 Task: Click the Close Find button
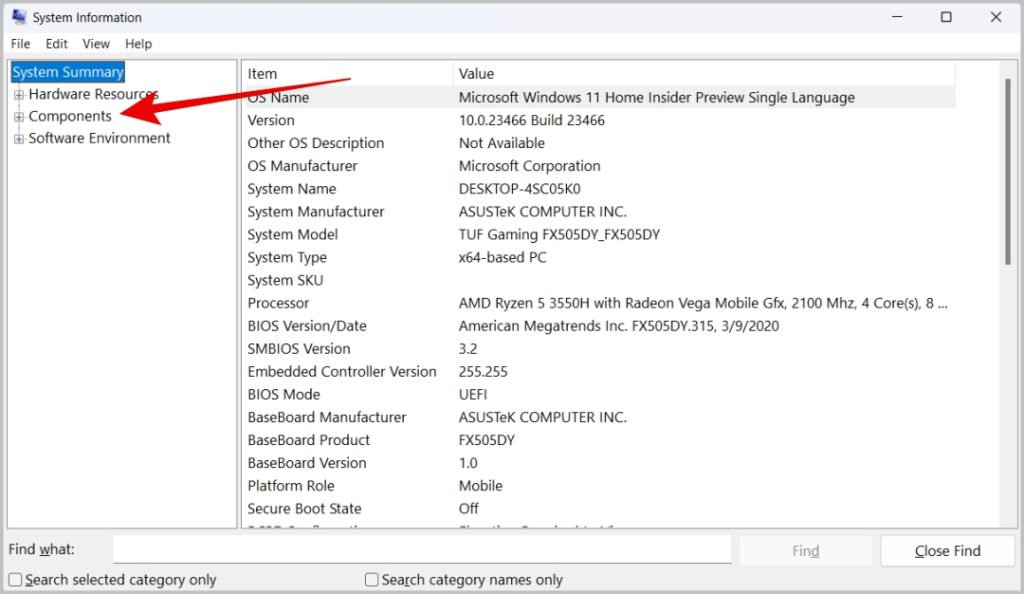coord(947,551)
